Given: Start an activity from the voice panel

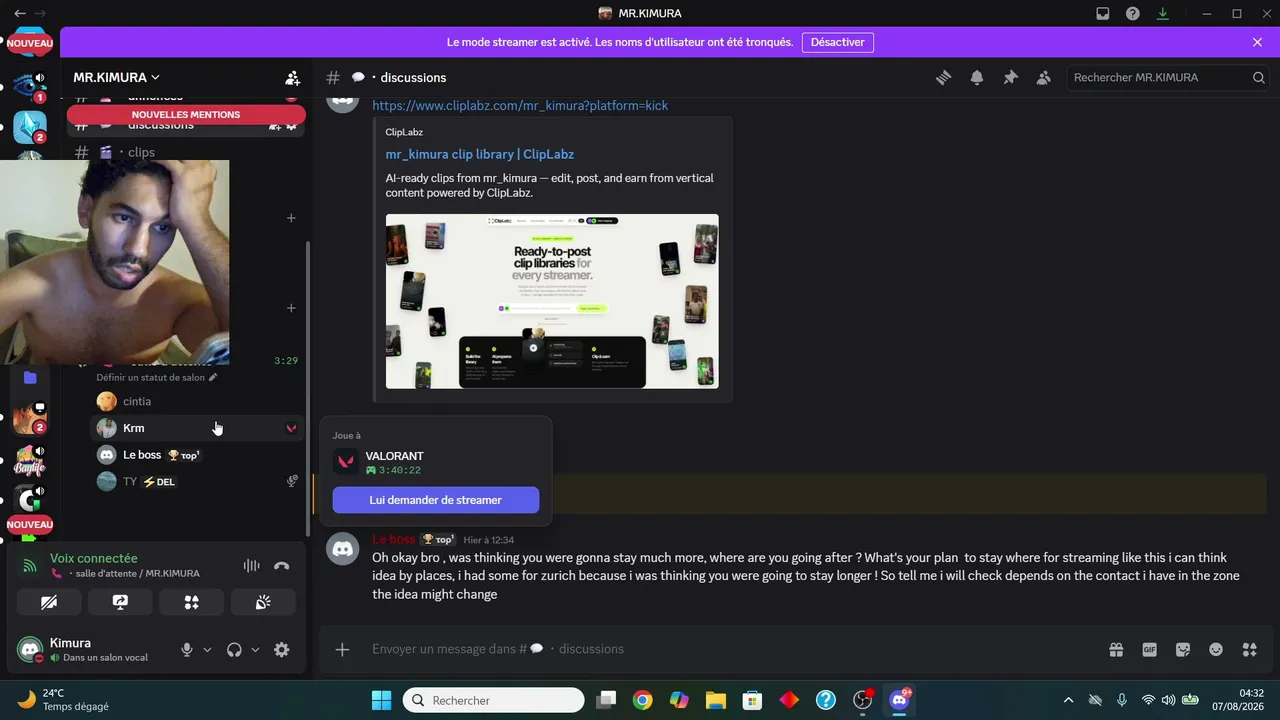Looking at the screenshot, I should (x=191, y=602).
